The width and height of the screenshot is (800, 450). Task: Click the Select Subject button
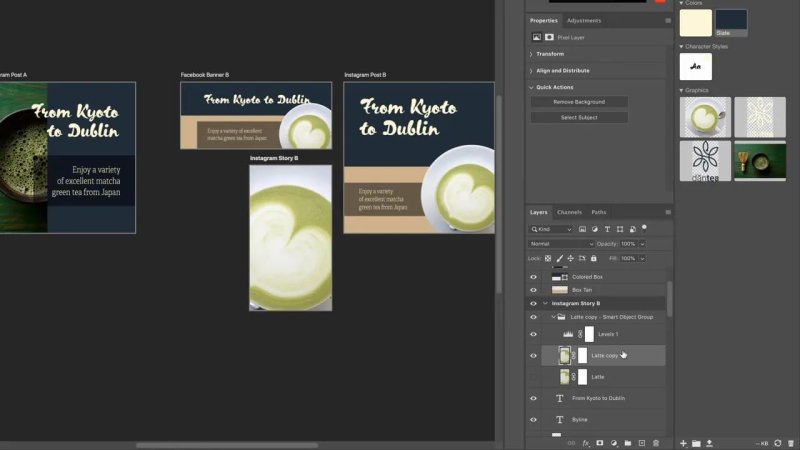pos(579,117)
